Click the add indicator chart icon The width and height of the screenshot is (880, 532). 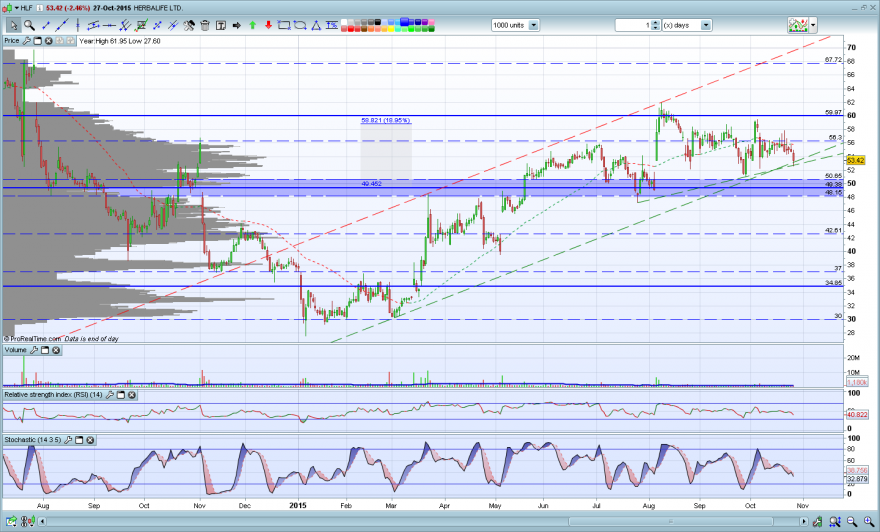[x=798, y=25]
